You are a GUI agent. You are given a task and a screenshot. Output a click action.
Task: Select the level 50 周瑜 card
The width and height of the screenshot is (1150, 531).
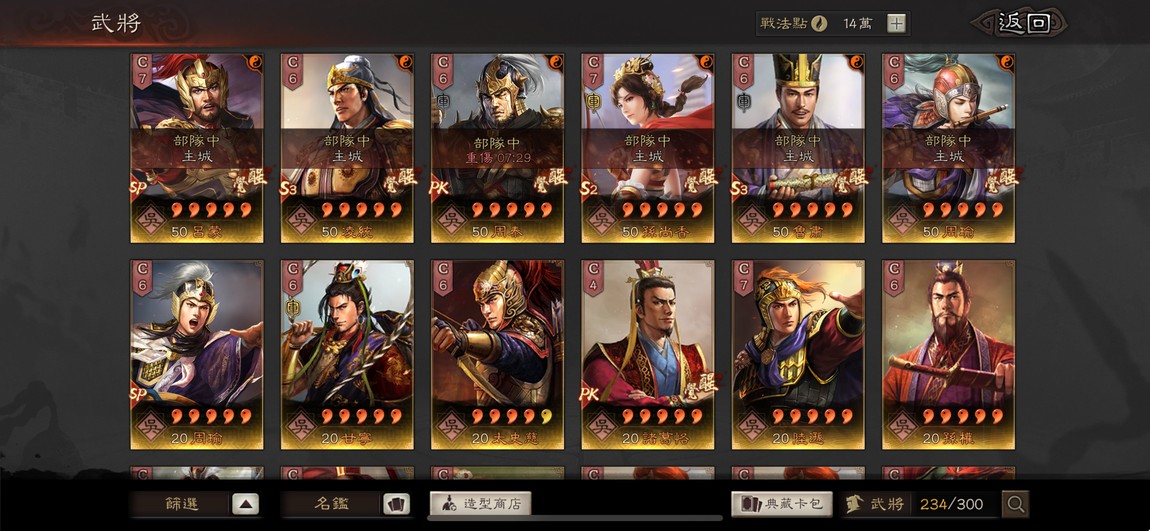coord(948,147)
